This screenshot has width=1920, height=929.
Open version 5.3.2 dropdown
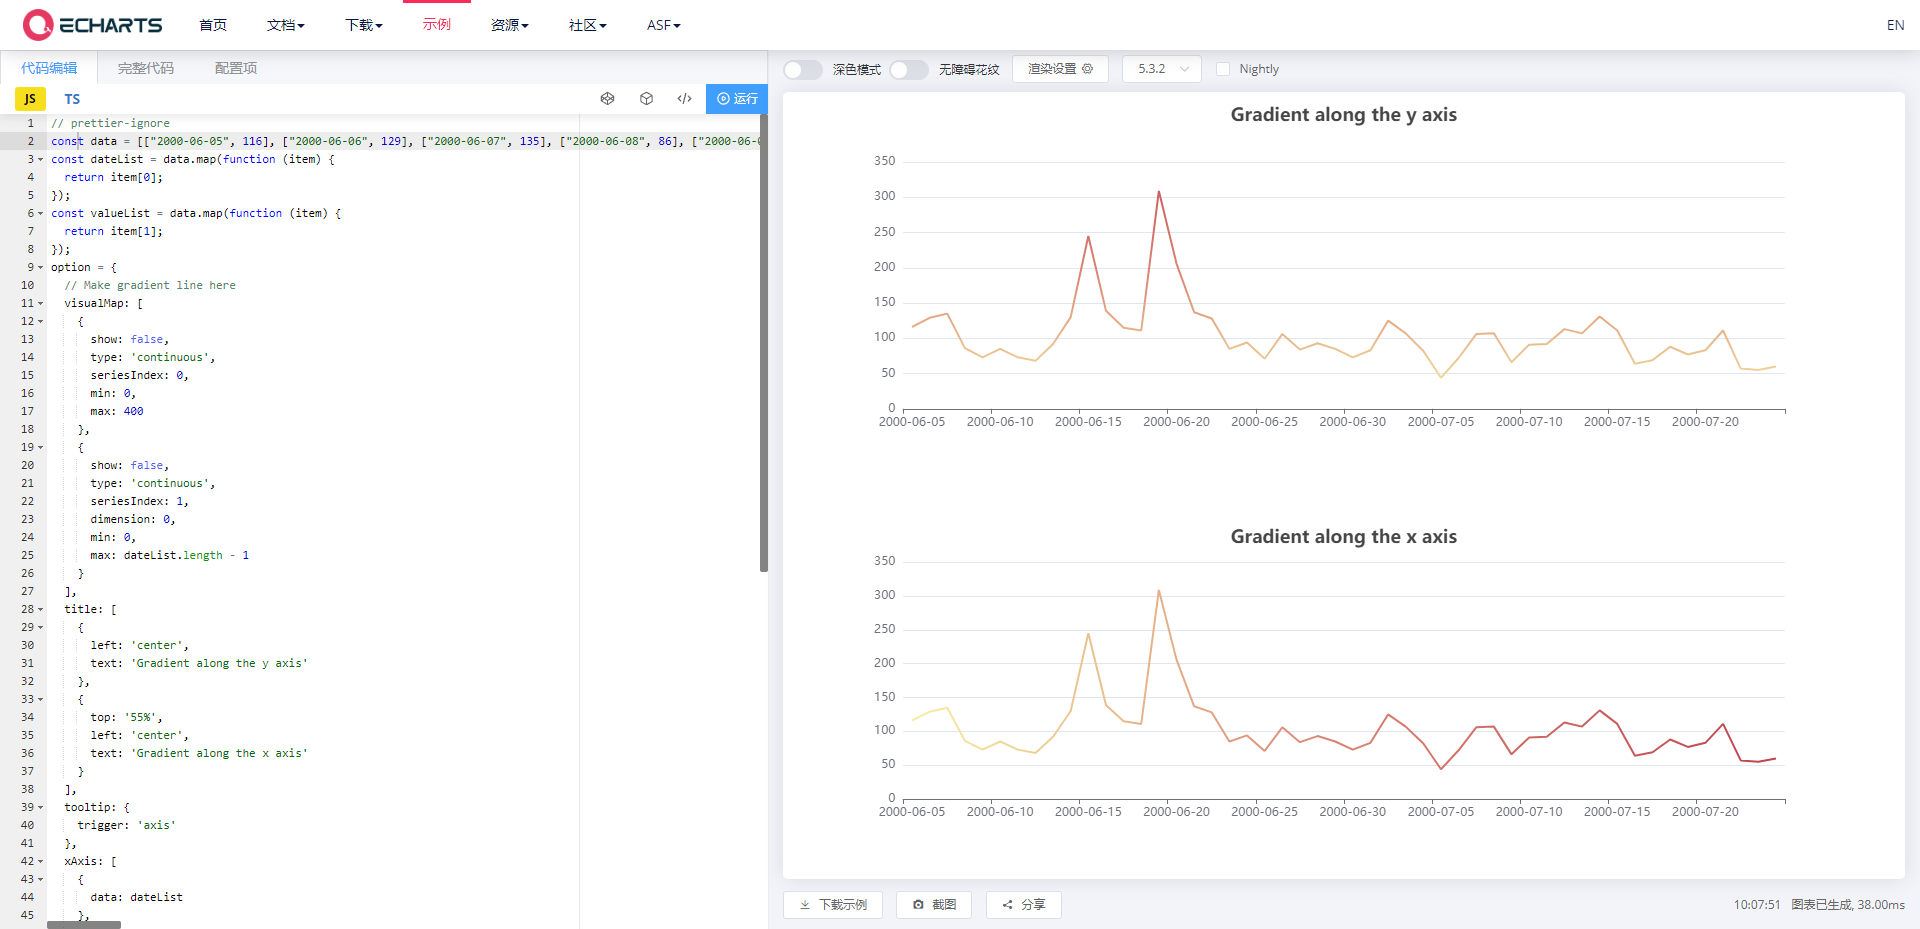pyautogui.click(x=1161, y=69)
